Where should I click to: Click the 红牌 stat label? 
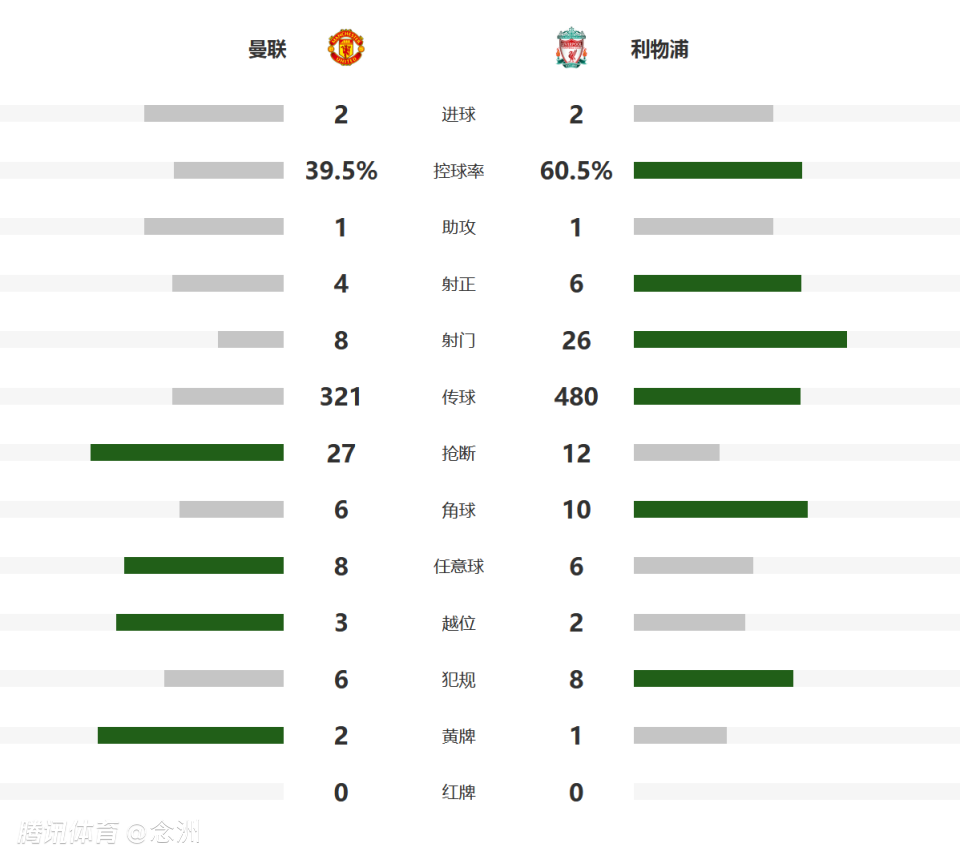(459, 793)
